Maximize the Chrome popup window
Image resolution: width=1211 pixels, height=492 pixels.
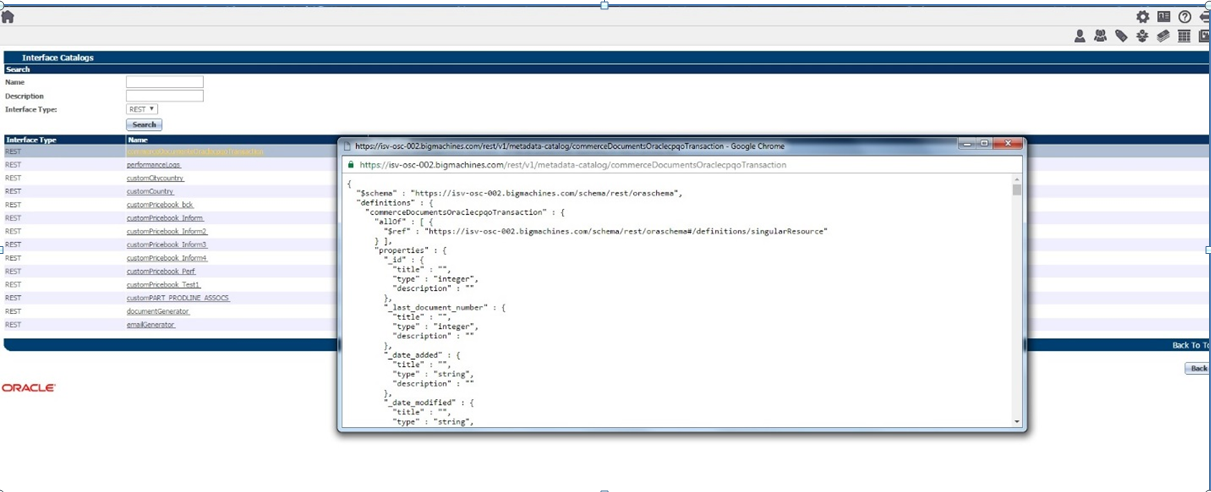985,144
